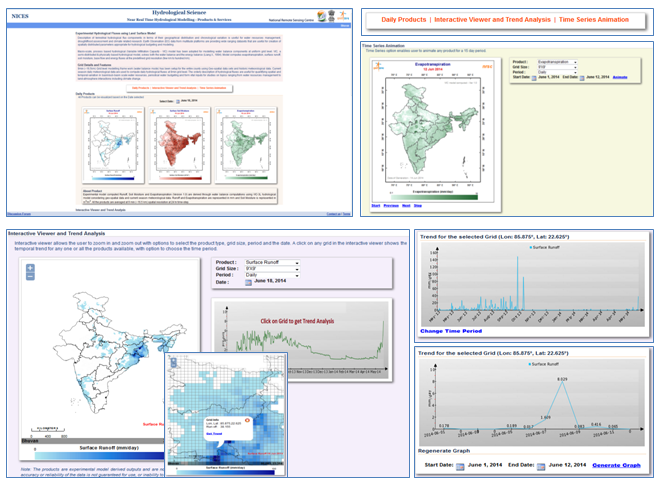657x482 pixels.
Task: Open the Start Date calendar under Regenerate Graph
Action: coord(460,466)
